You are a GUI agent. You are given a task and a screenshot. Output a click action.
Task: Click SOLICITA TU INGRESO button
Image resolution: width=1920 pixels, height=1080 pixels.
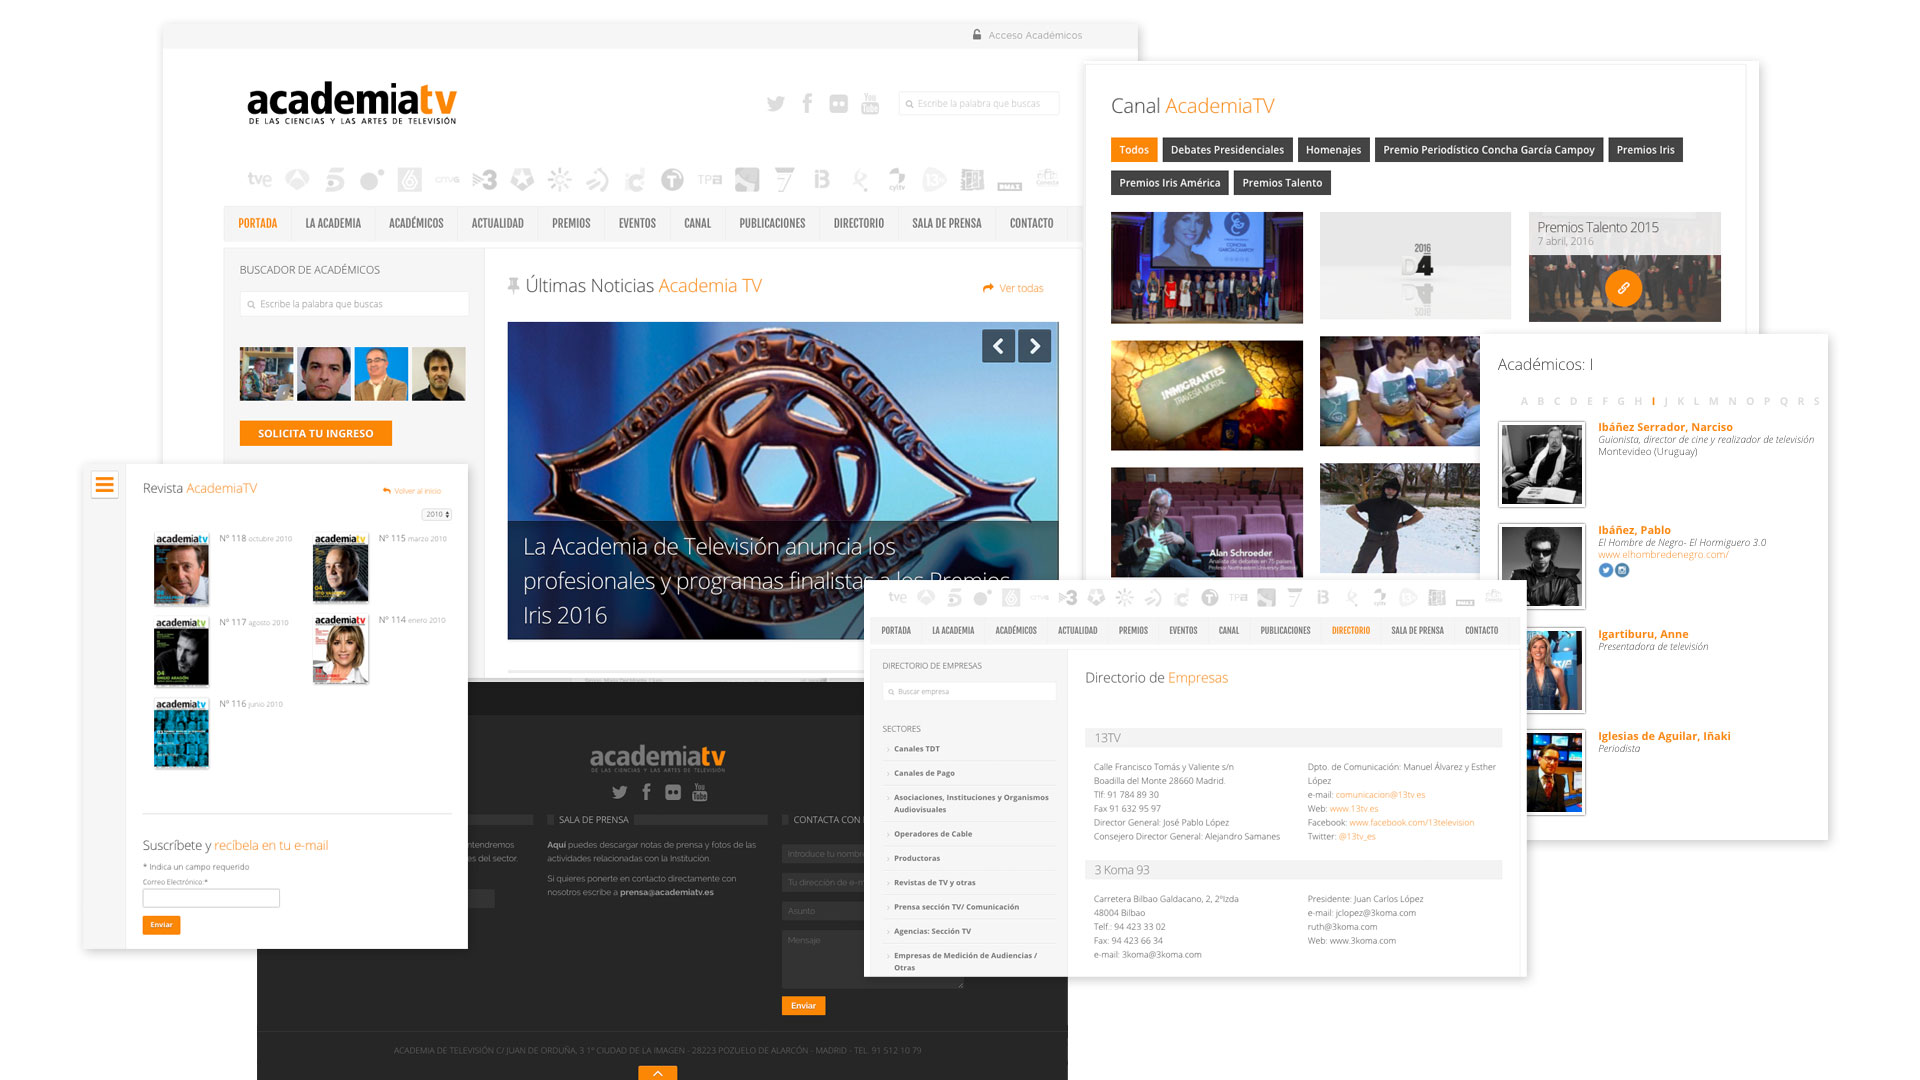(315, 433)
